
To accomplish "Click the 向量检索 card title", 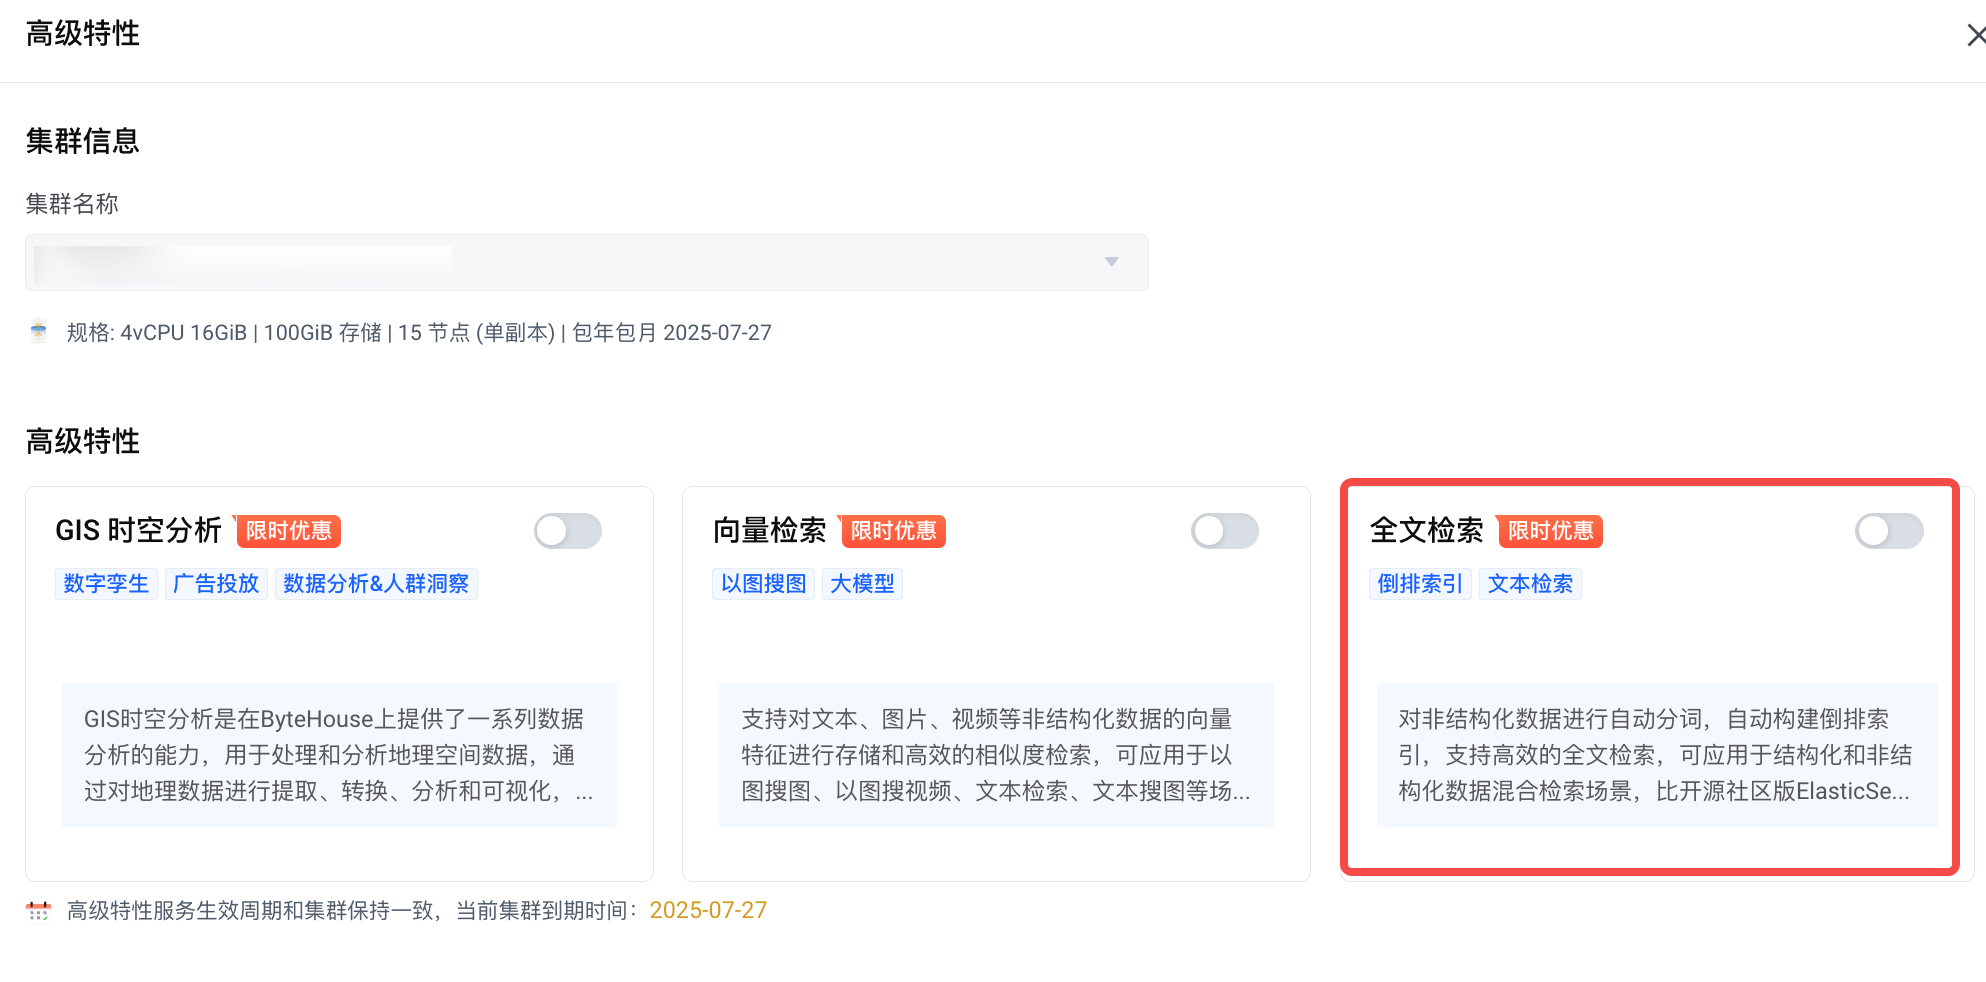I will 769,530.
